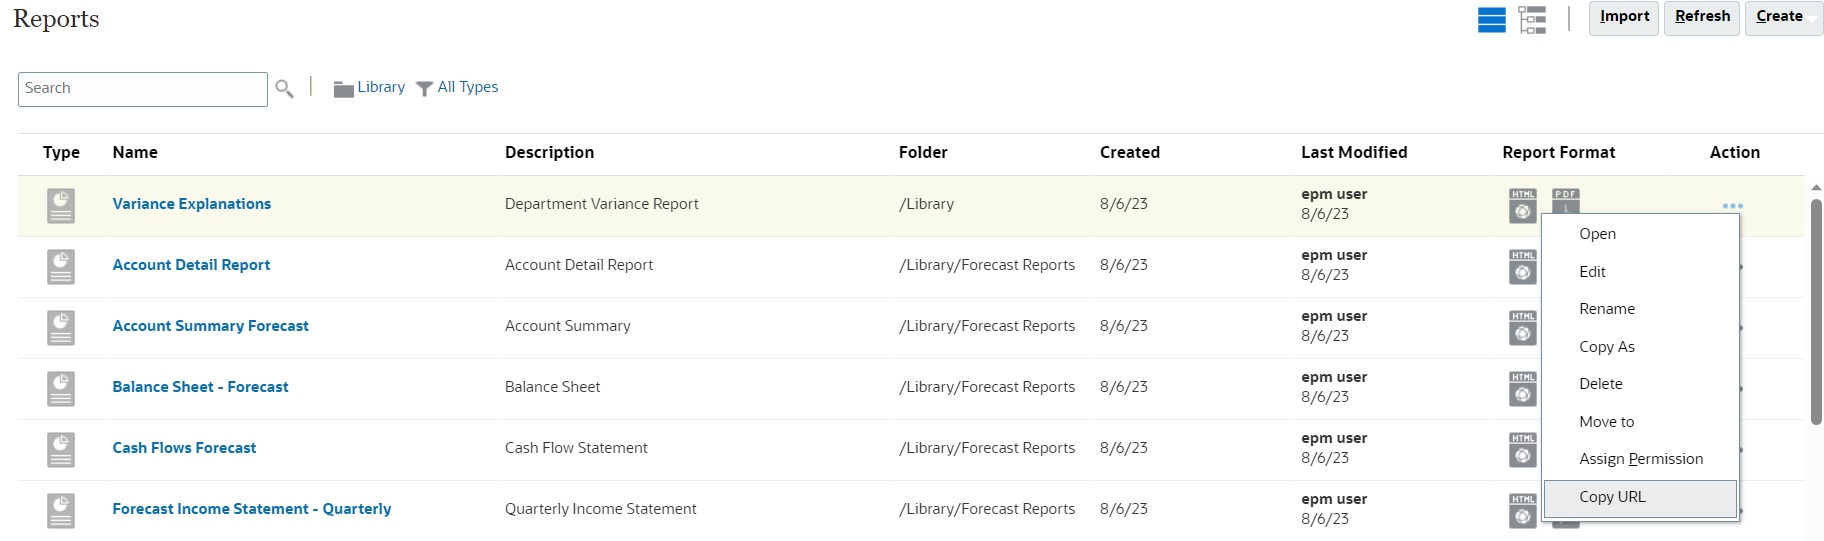This screenshot has width=1824, height=541.
Task: Open Balance Sheet - Forecast as HTML
Action: click(1522, 388)
